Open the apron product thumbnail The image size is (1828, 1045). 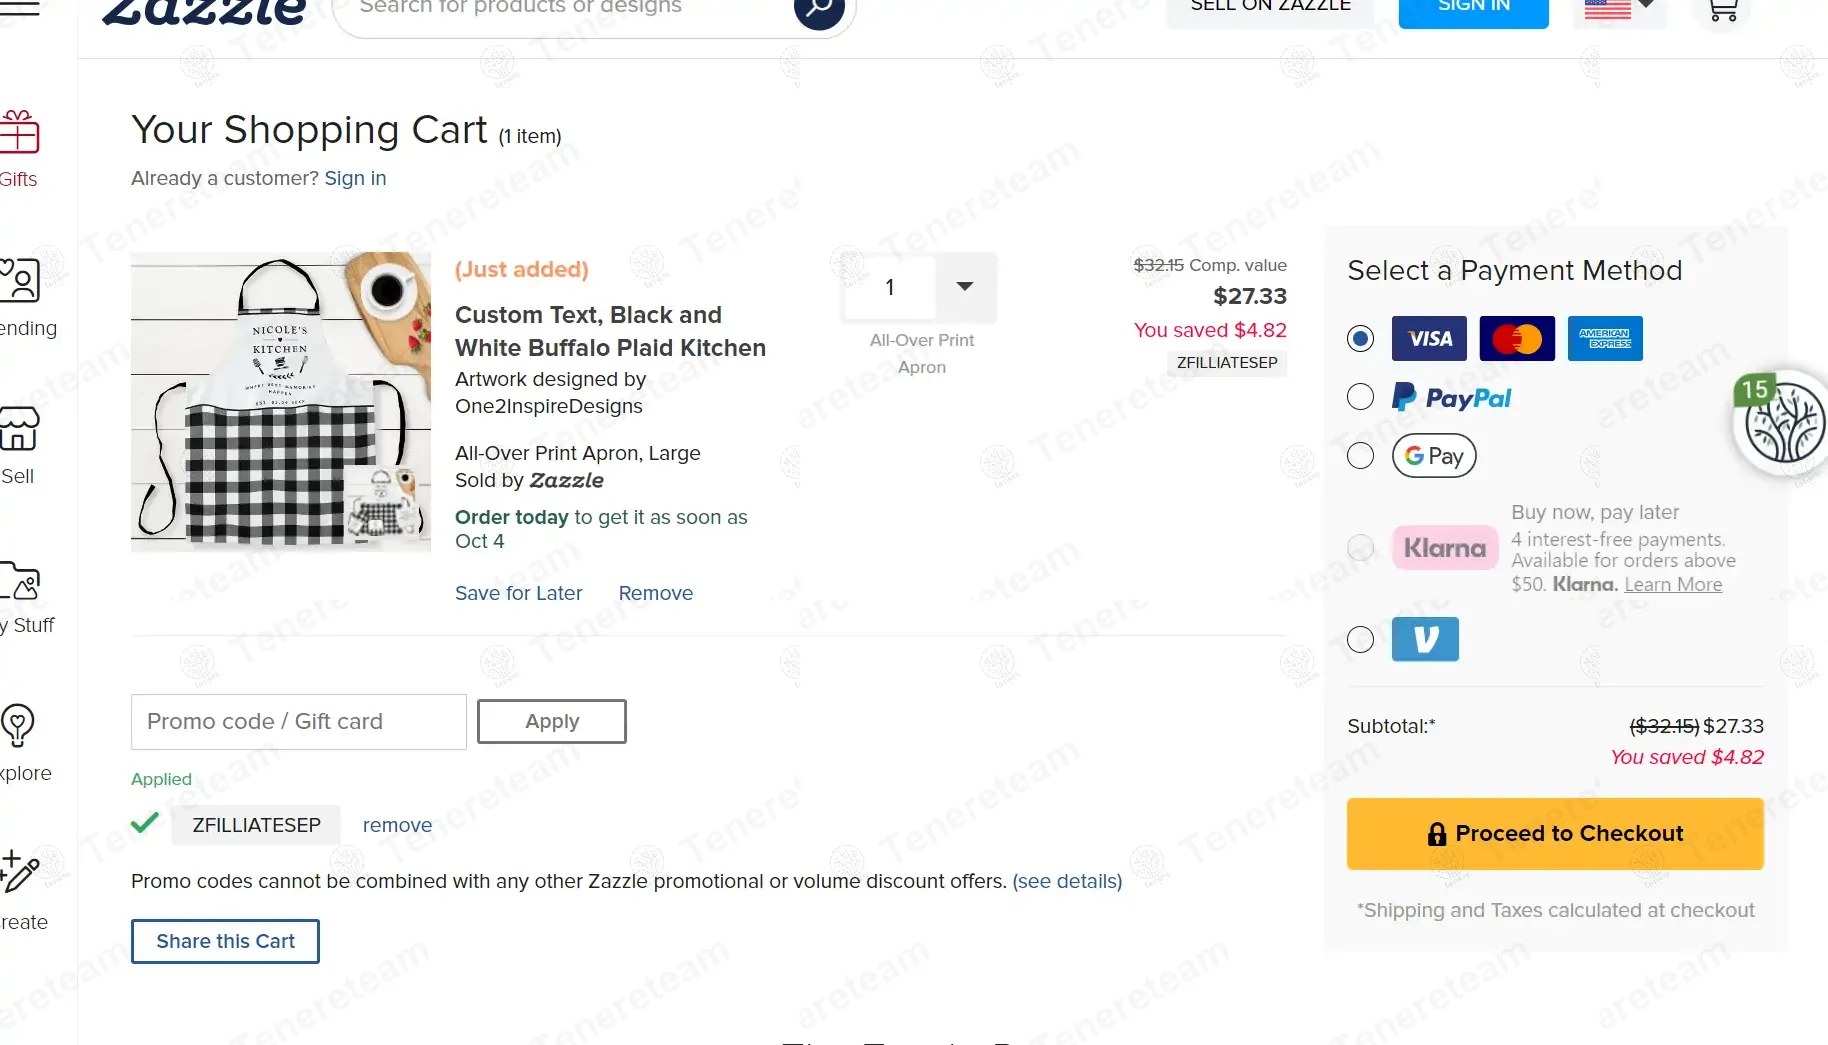(281, 402)
